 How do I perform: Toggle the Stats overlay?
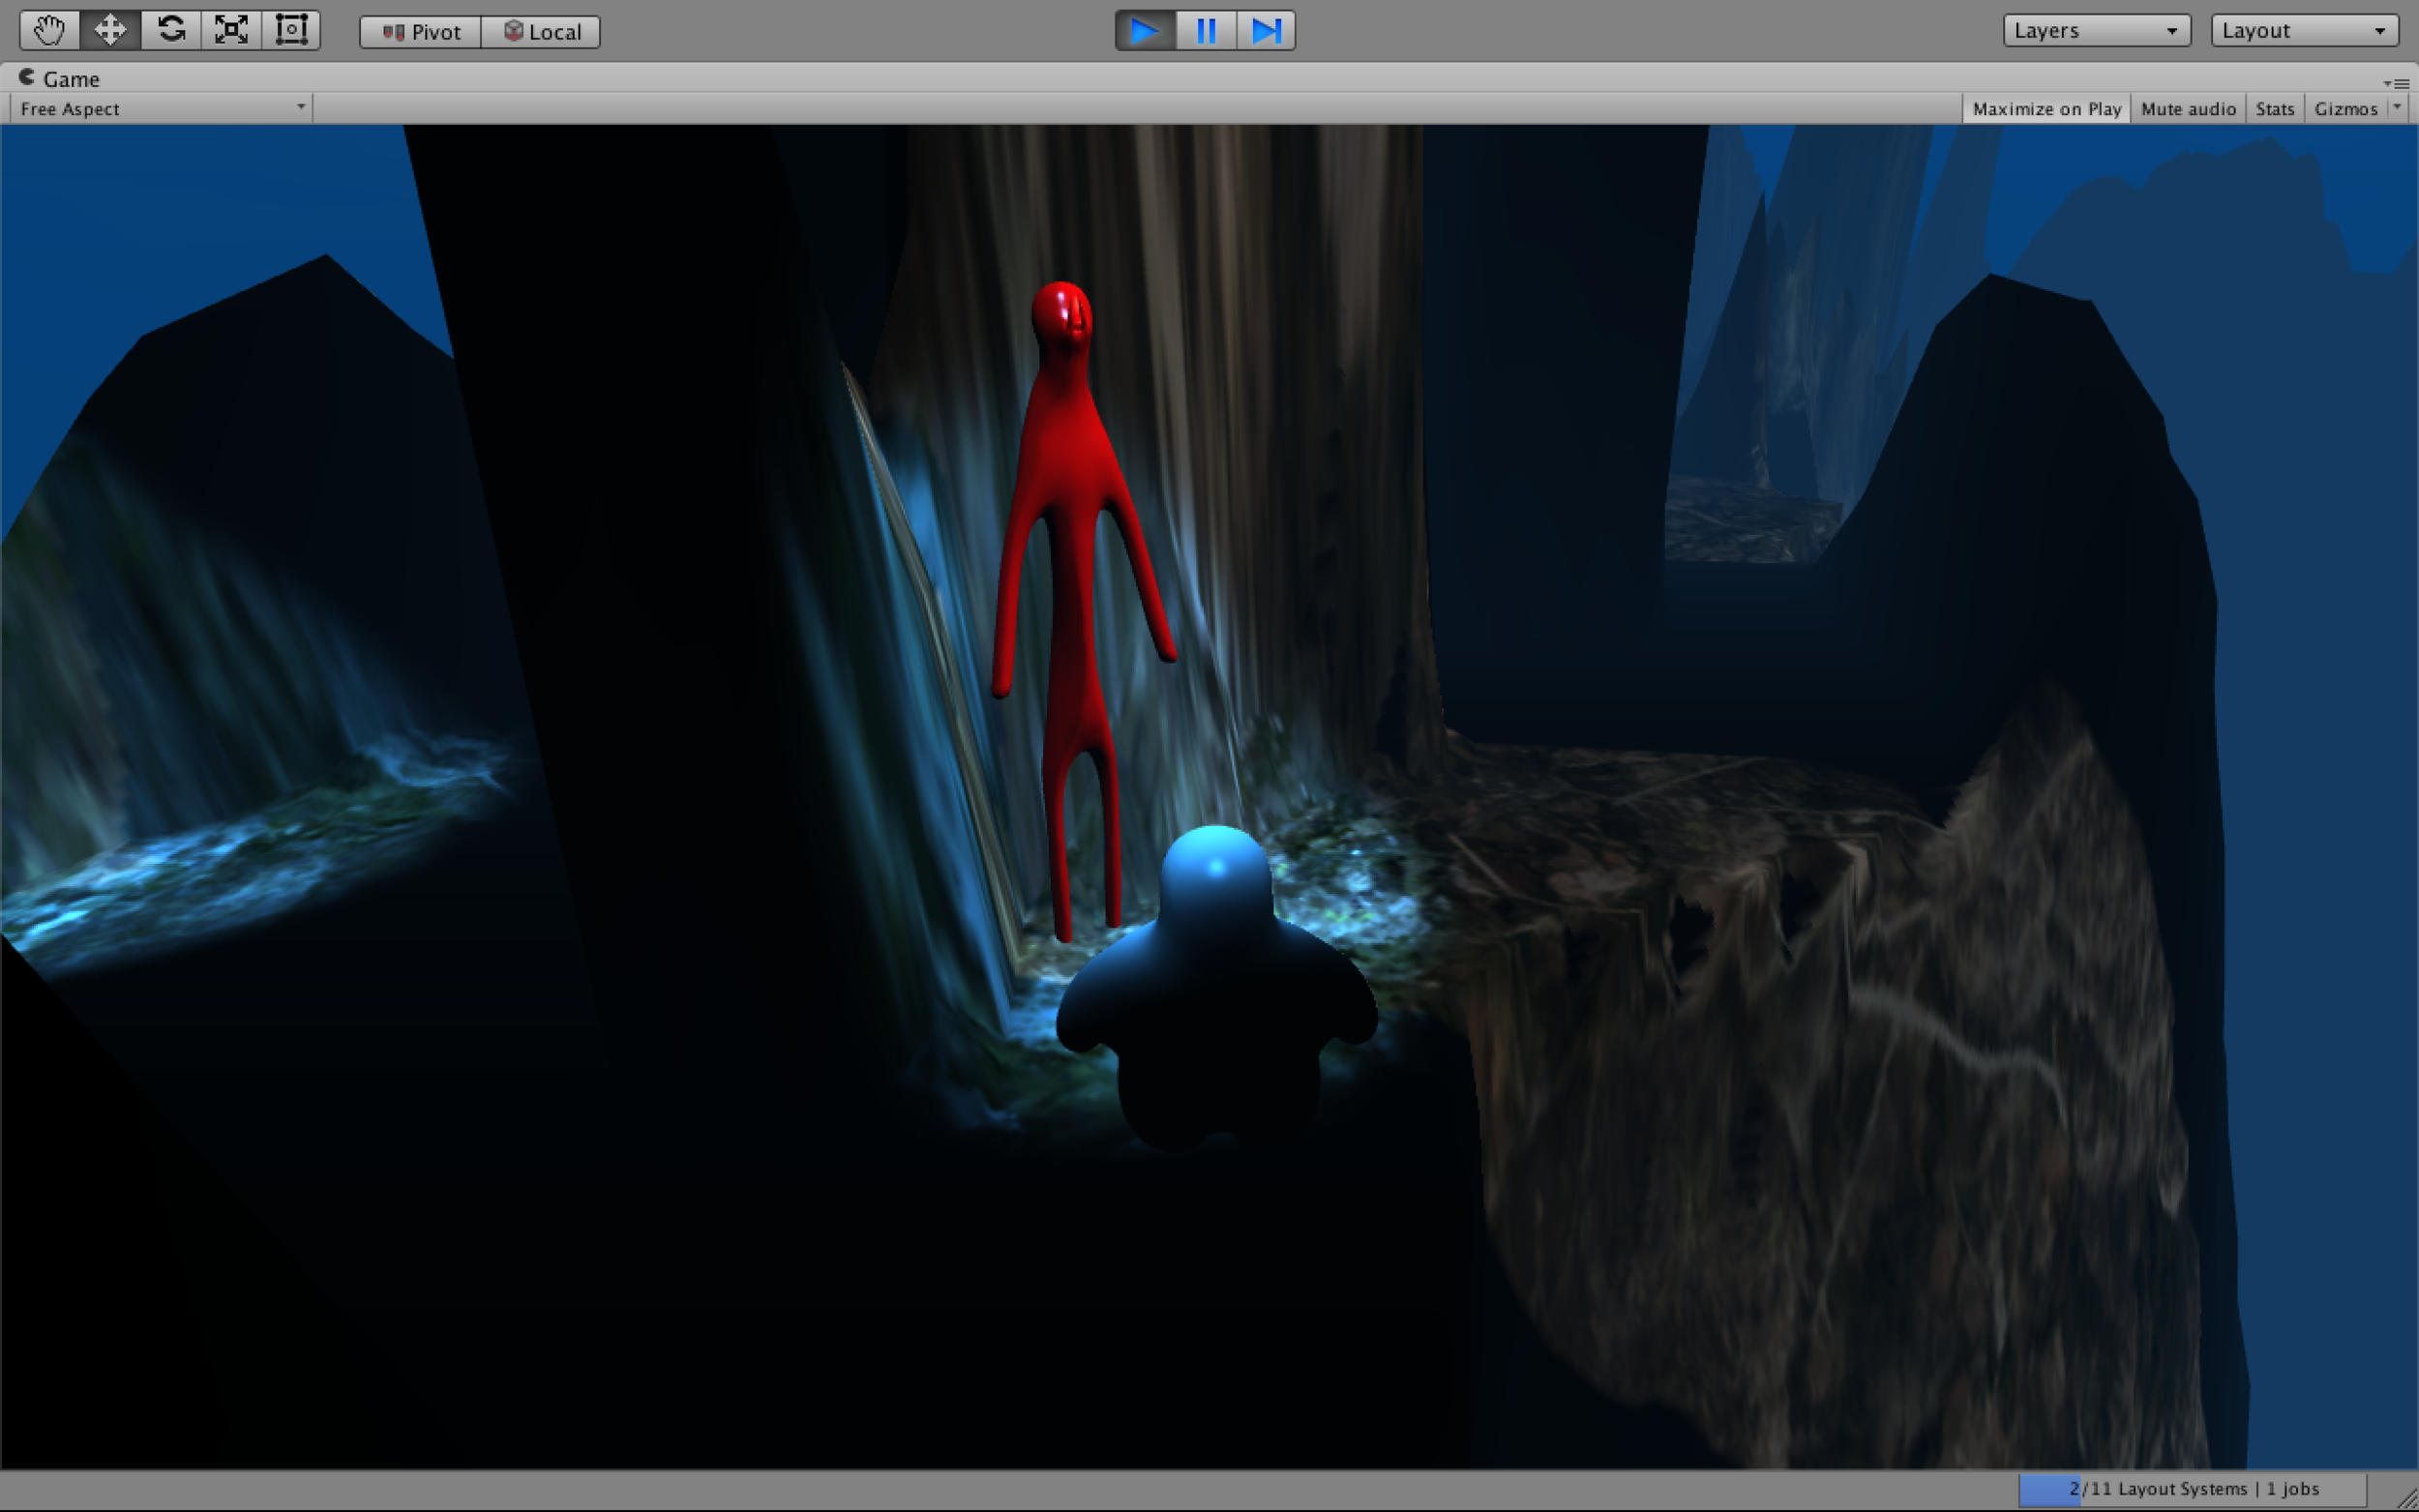tap(2275, 108)
